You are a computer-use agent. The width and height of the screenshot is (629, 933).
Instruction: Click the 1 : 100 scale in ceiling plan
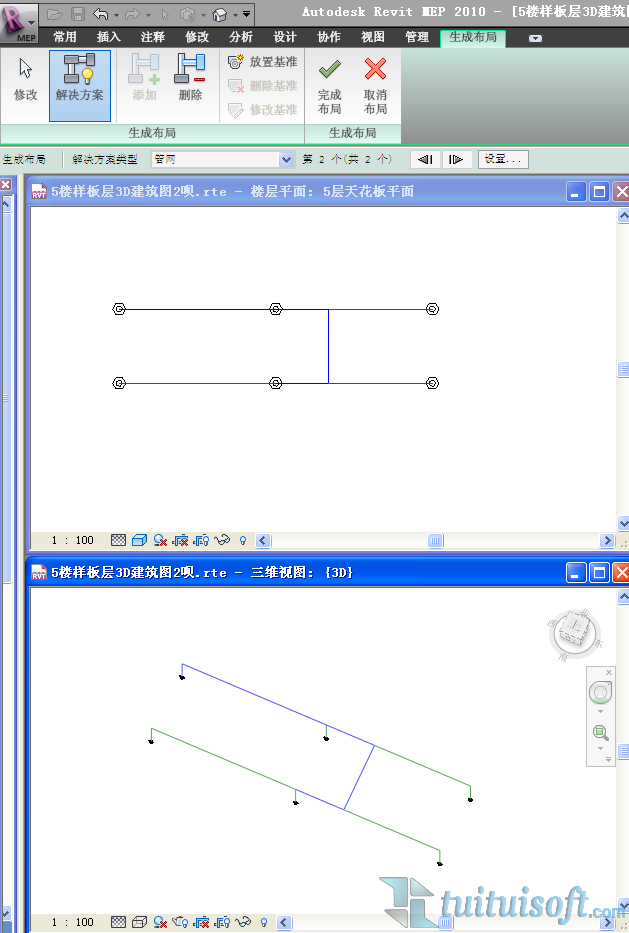72,540
